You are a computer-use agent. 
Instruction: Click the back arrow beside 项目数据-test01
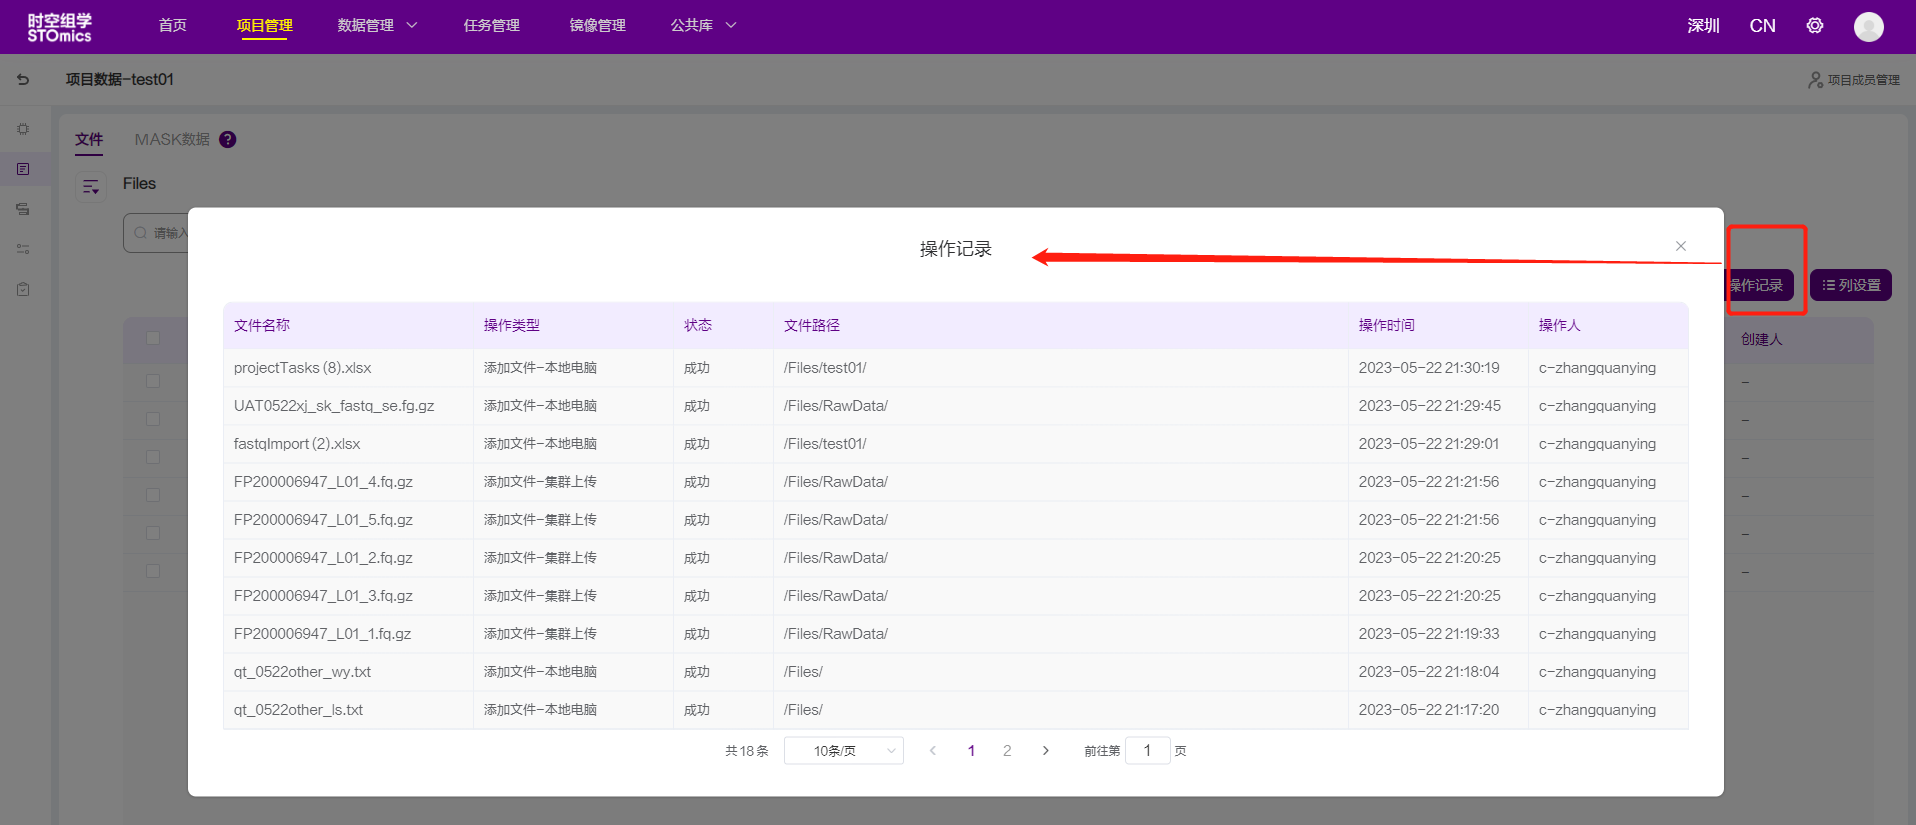pos(23,79)
